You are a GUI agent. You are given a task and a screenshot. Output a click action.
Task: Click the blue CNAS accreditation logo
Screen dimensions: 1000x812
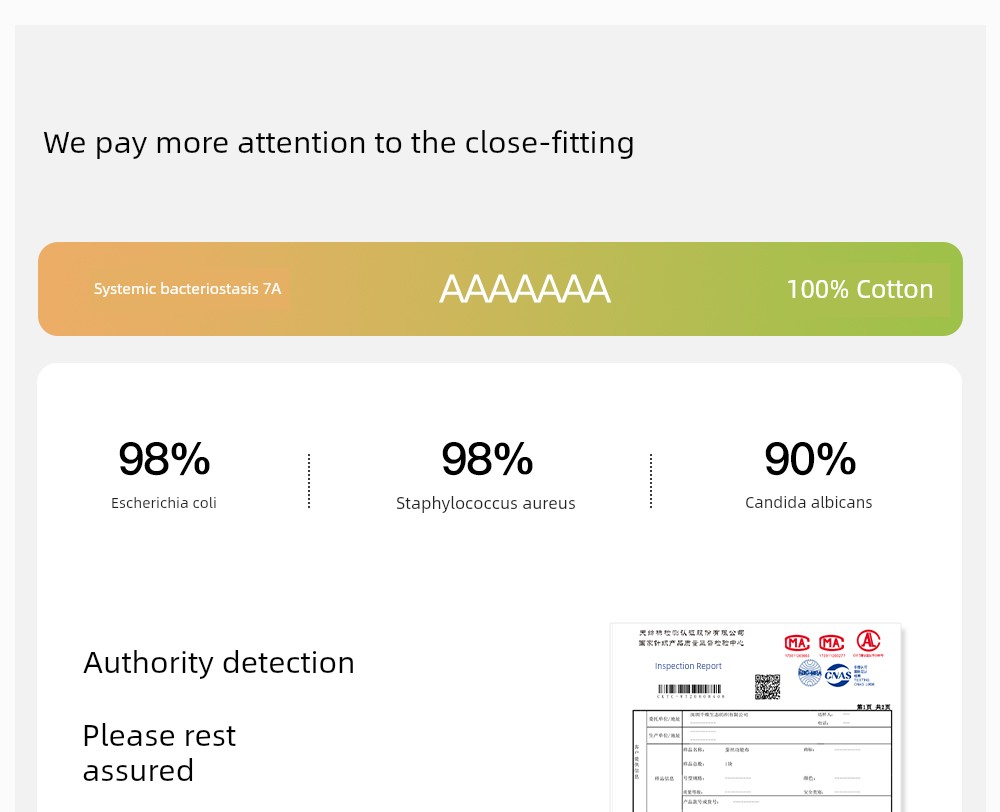(838, 675)
